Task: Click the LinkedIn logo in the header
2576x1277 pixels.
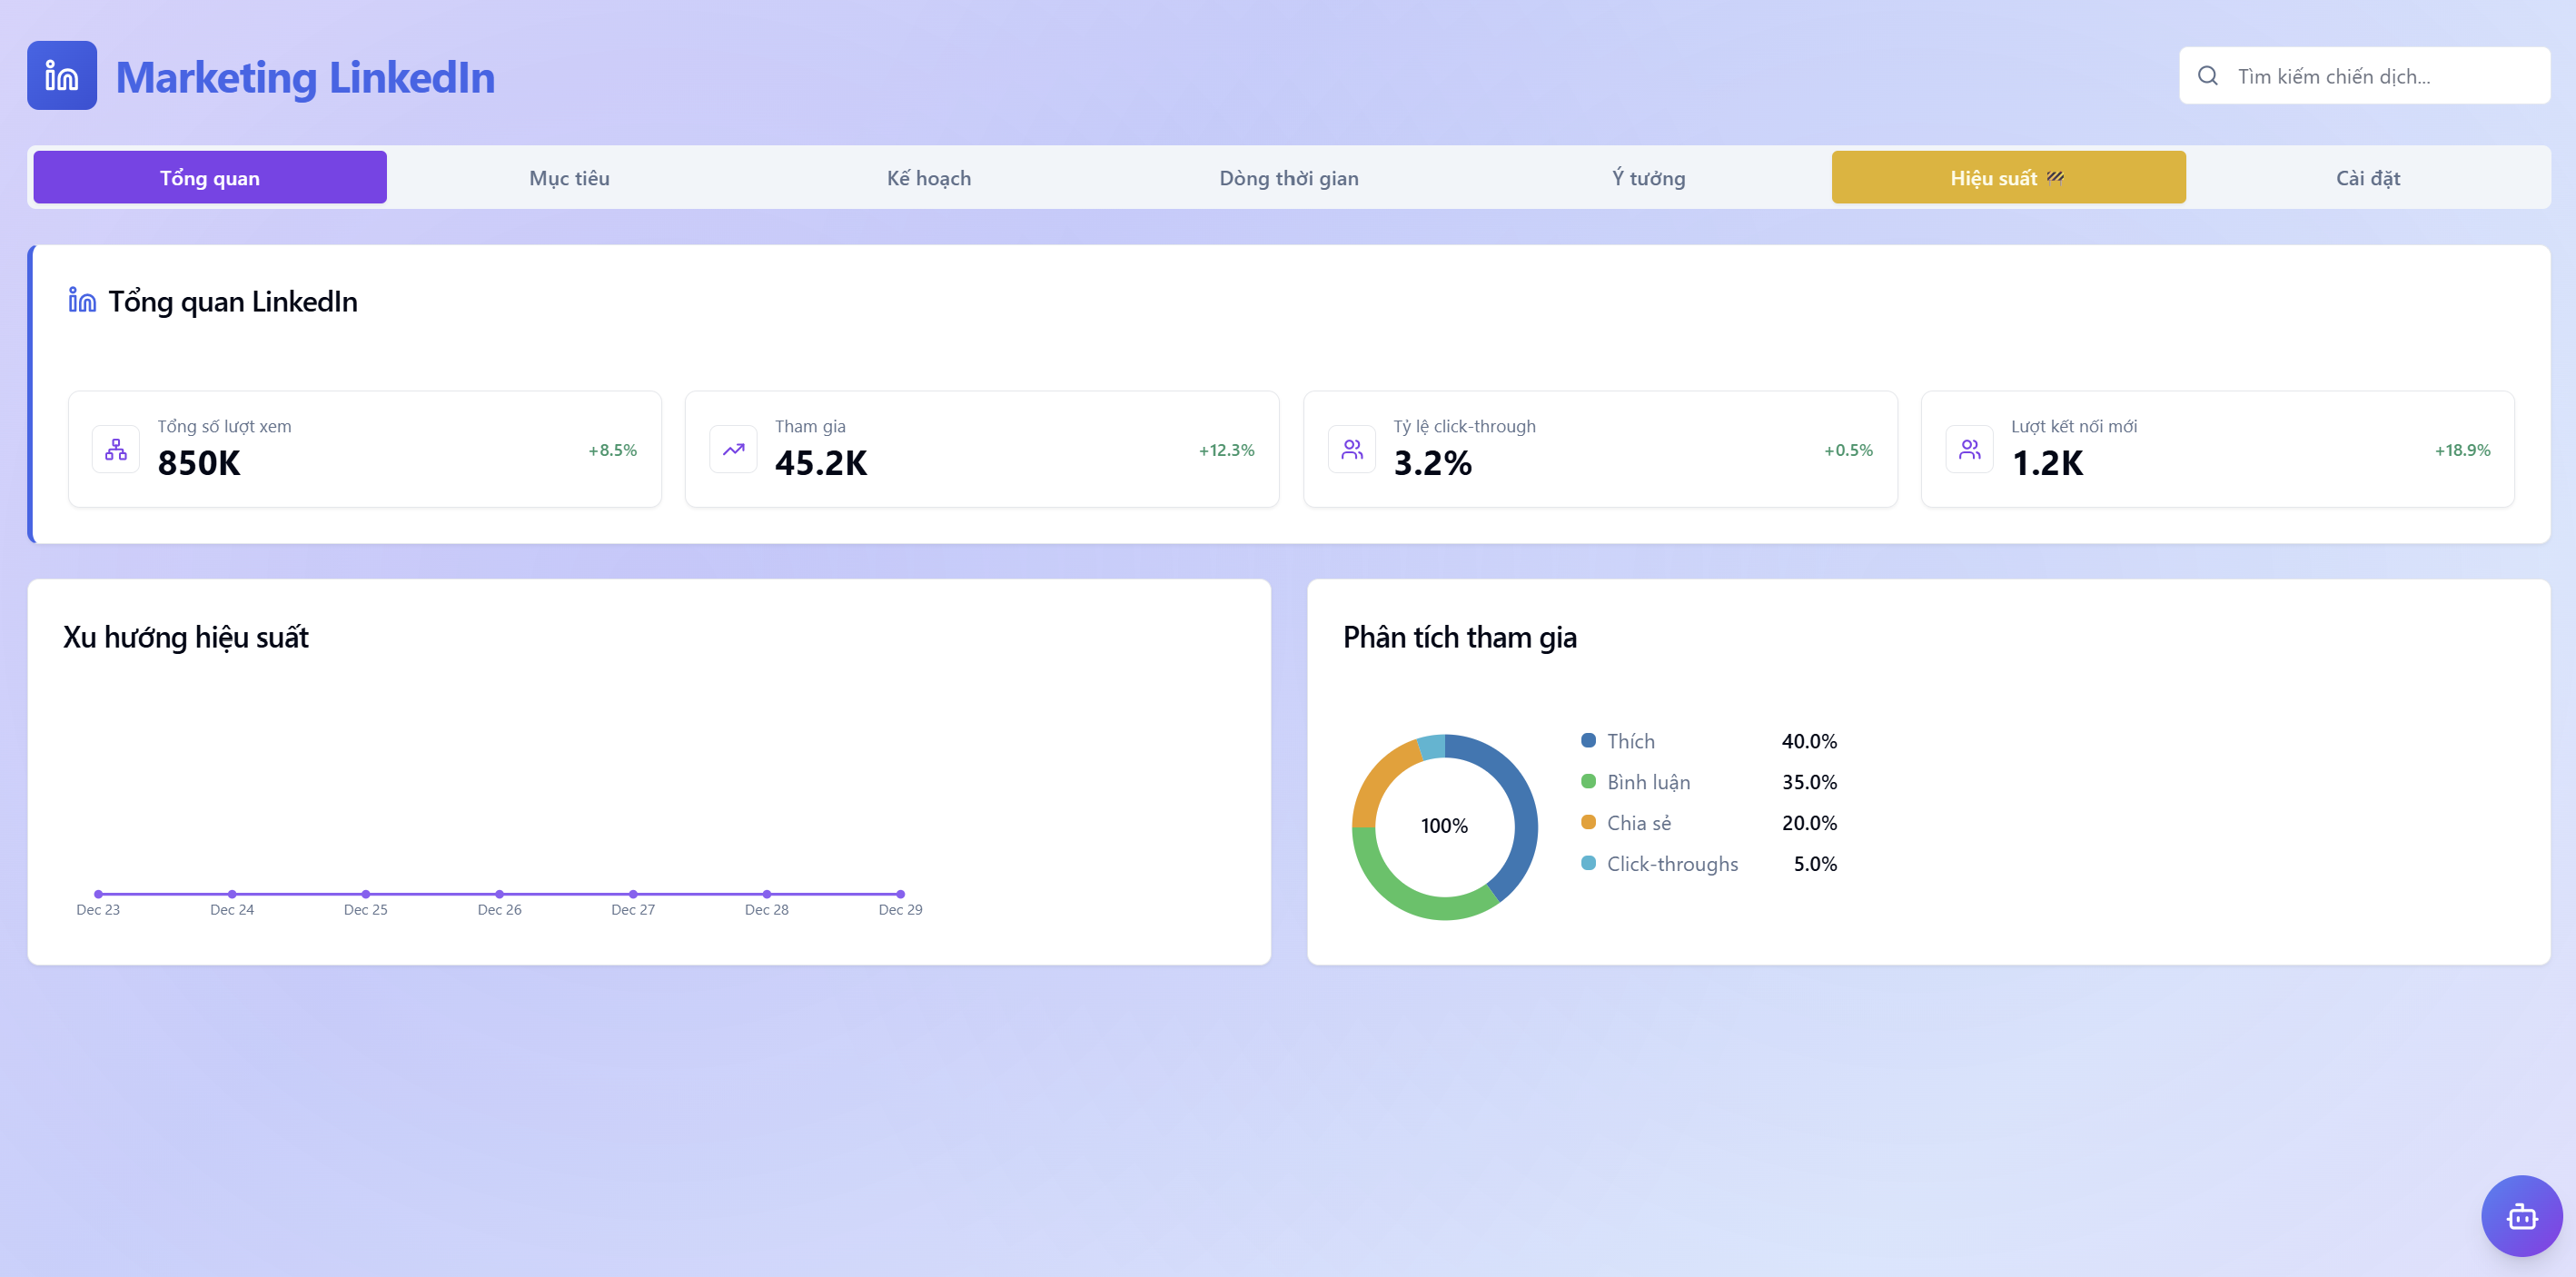Action: point(62,76)
